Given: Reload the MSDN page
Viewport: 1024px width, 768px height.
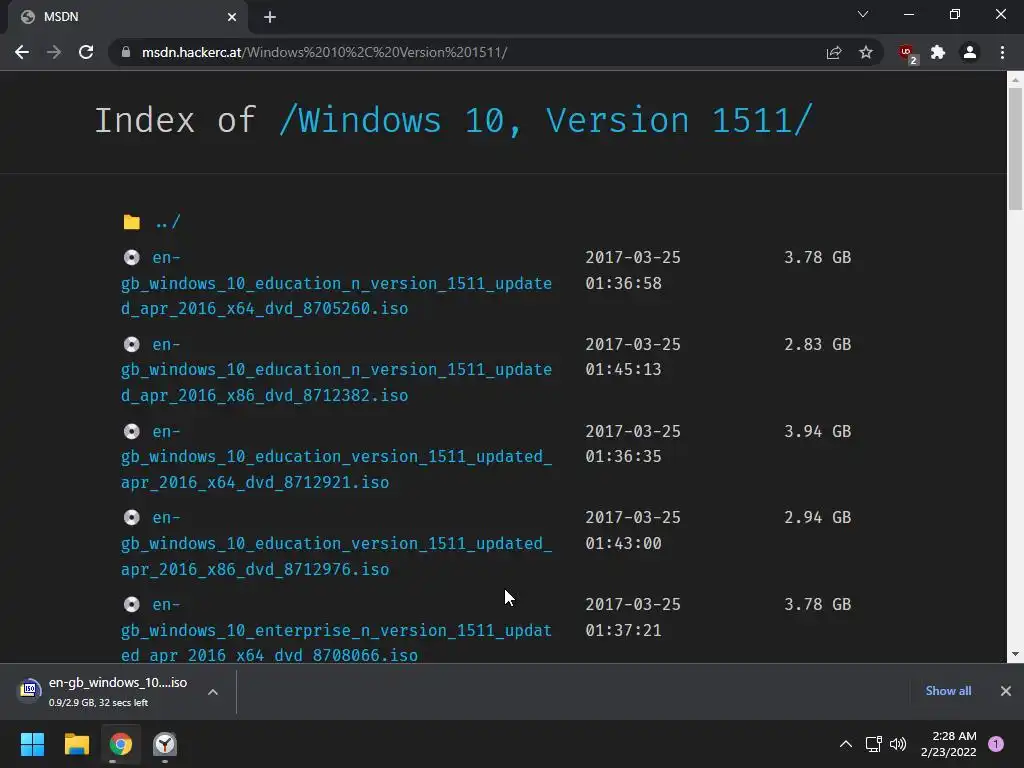Looking at the screenshot, I should [x=86, y=52].
